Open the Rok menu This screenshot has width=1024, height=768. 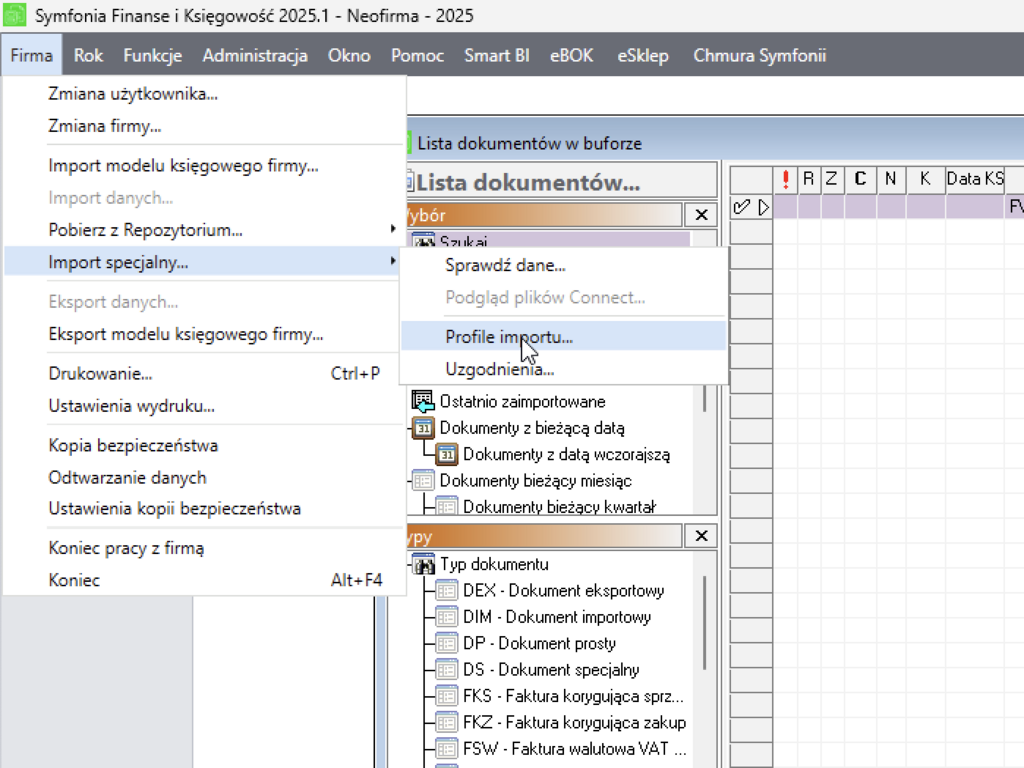(88, 56)
